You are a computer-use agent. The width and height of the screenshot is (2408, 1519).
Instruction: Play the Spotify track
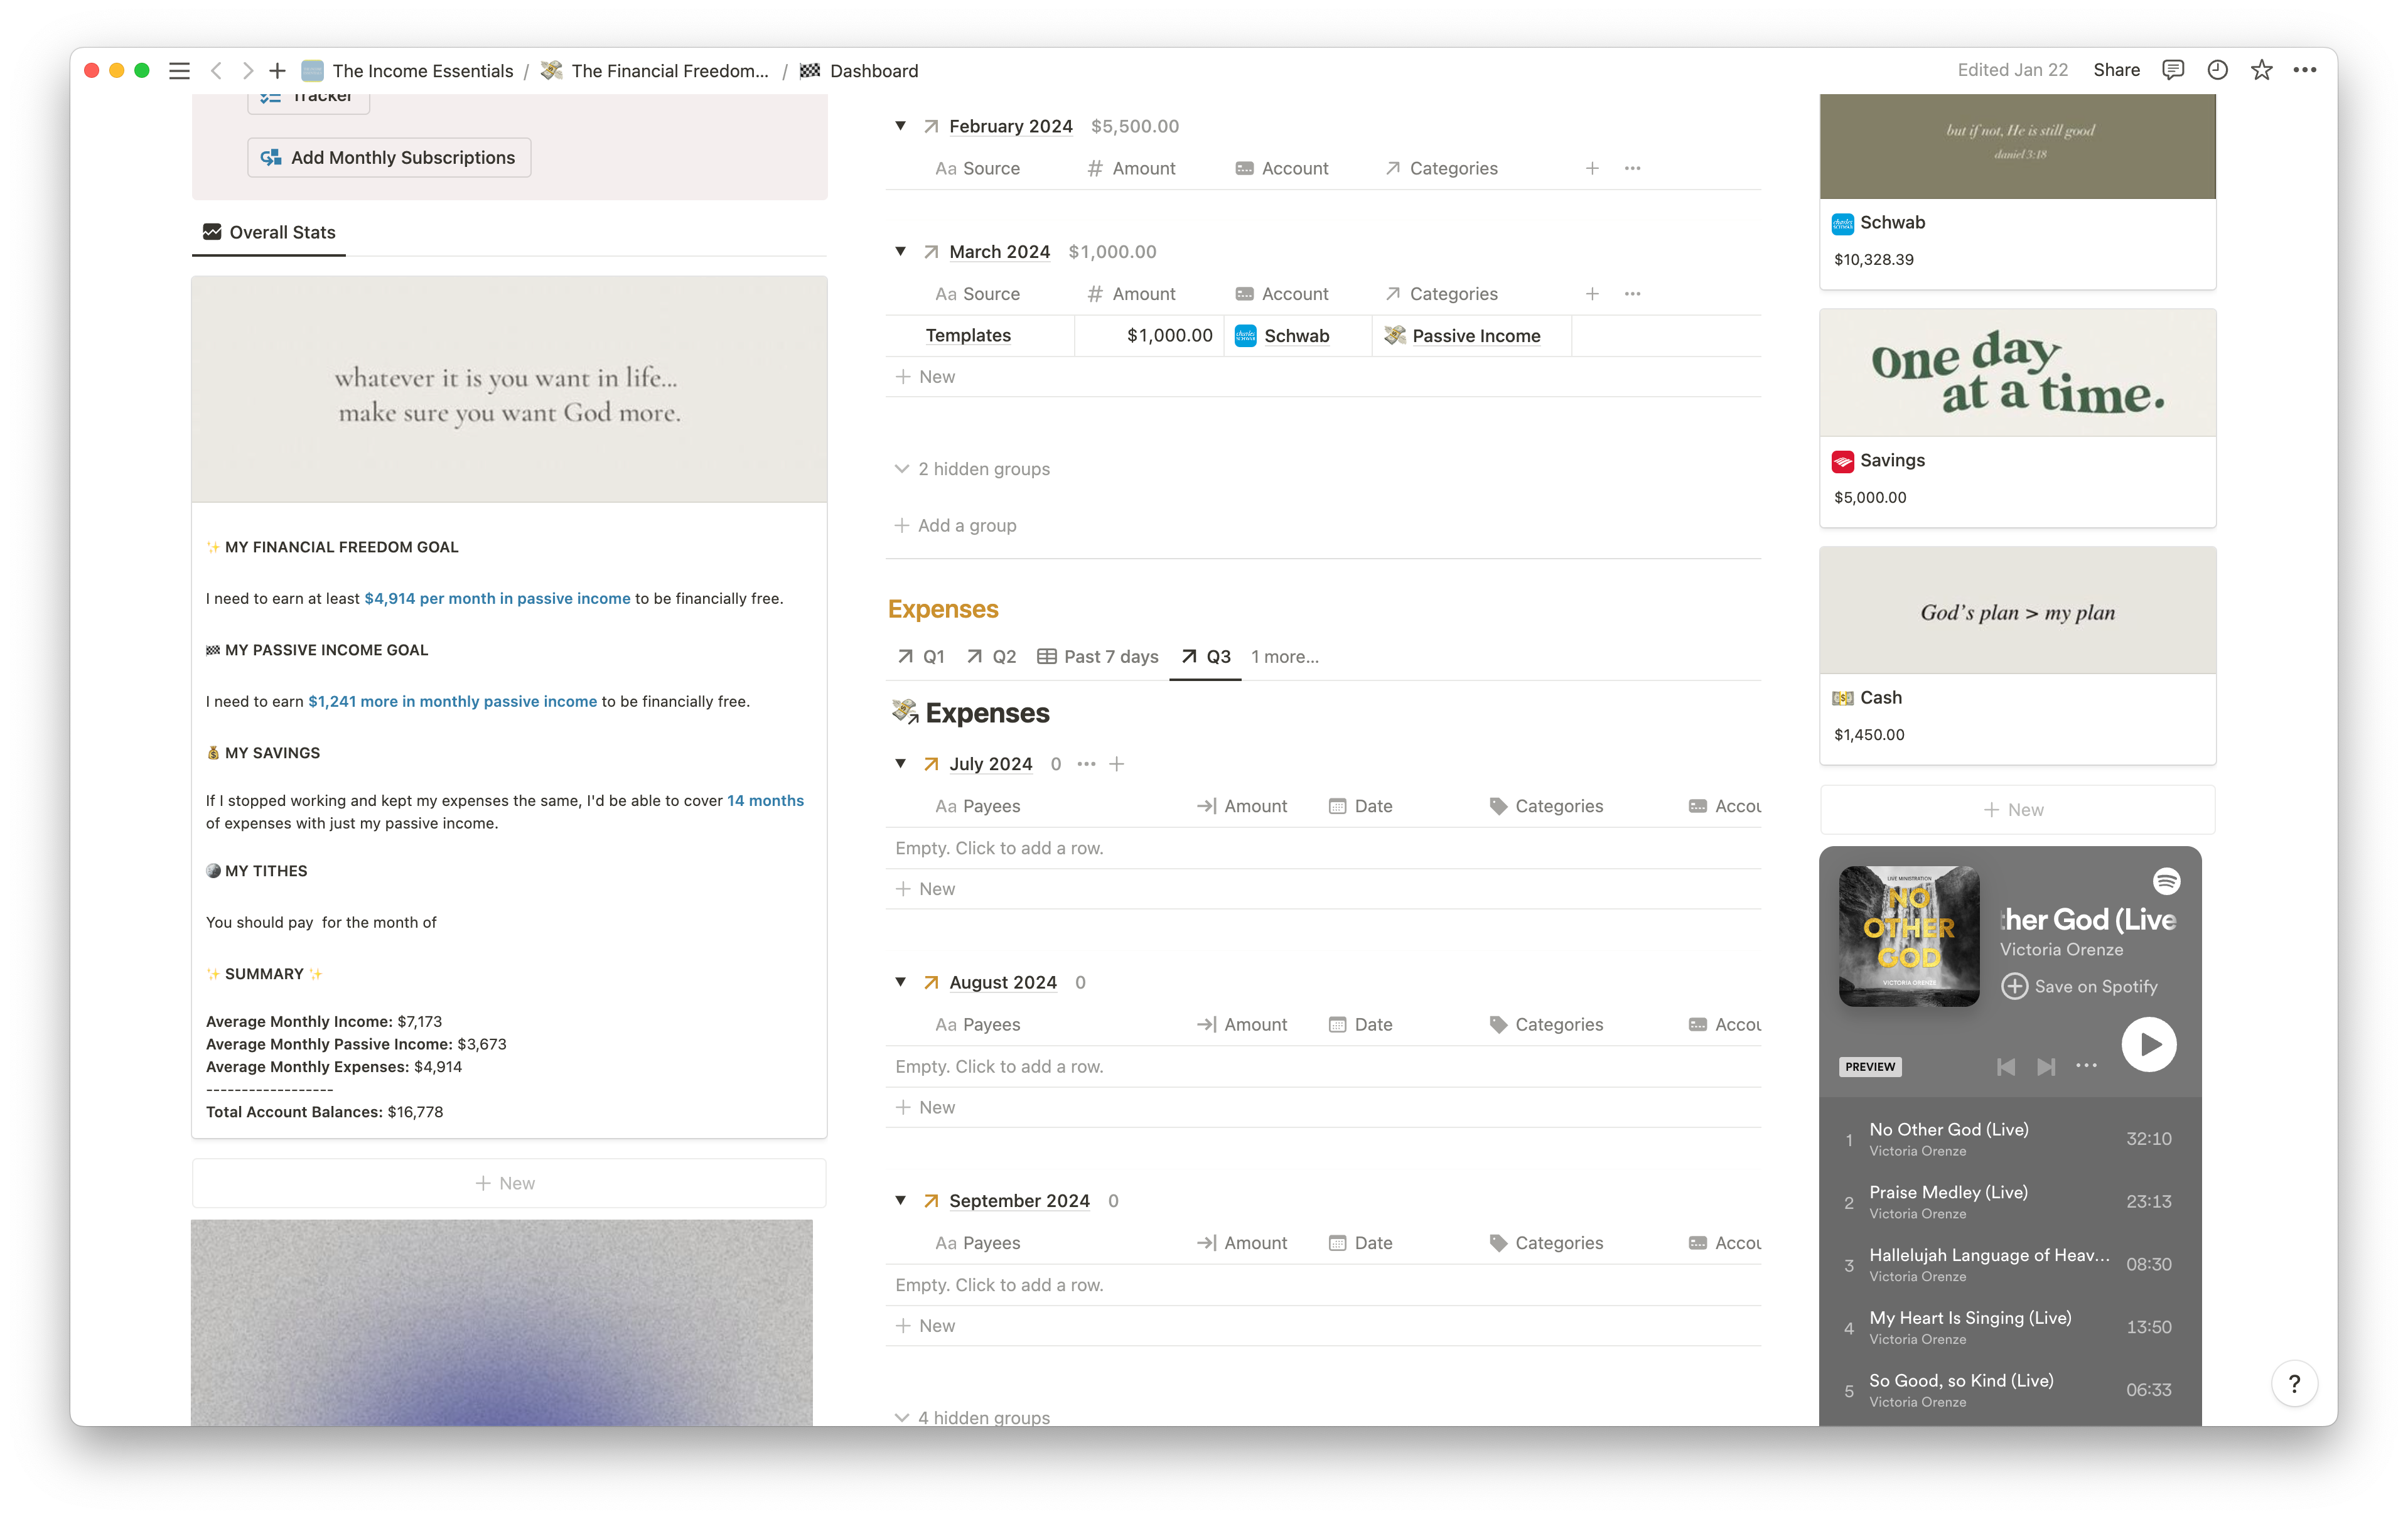tap(2149, 1044)
